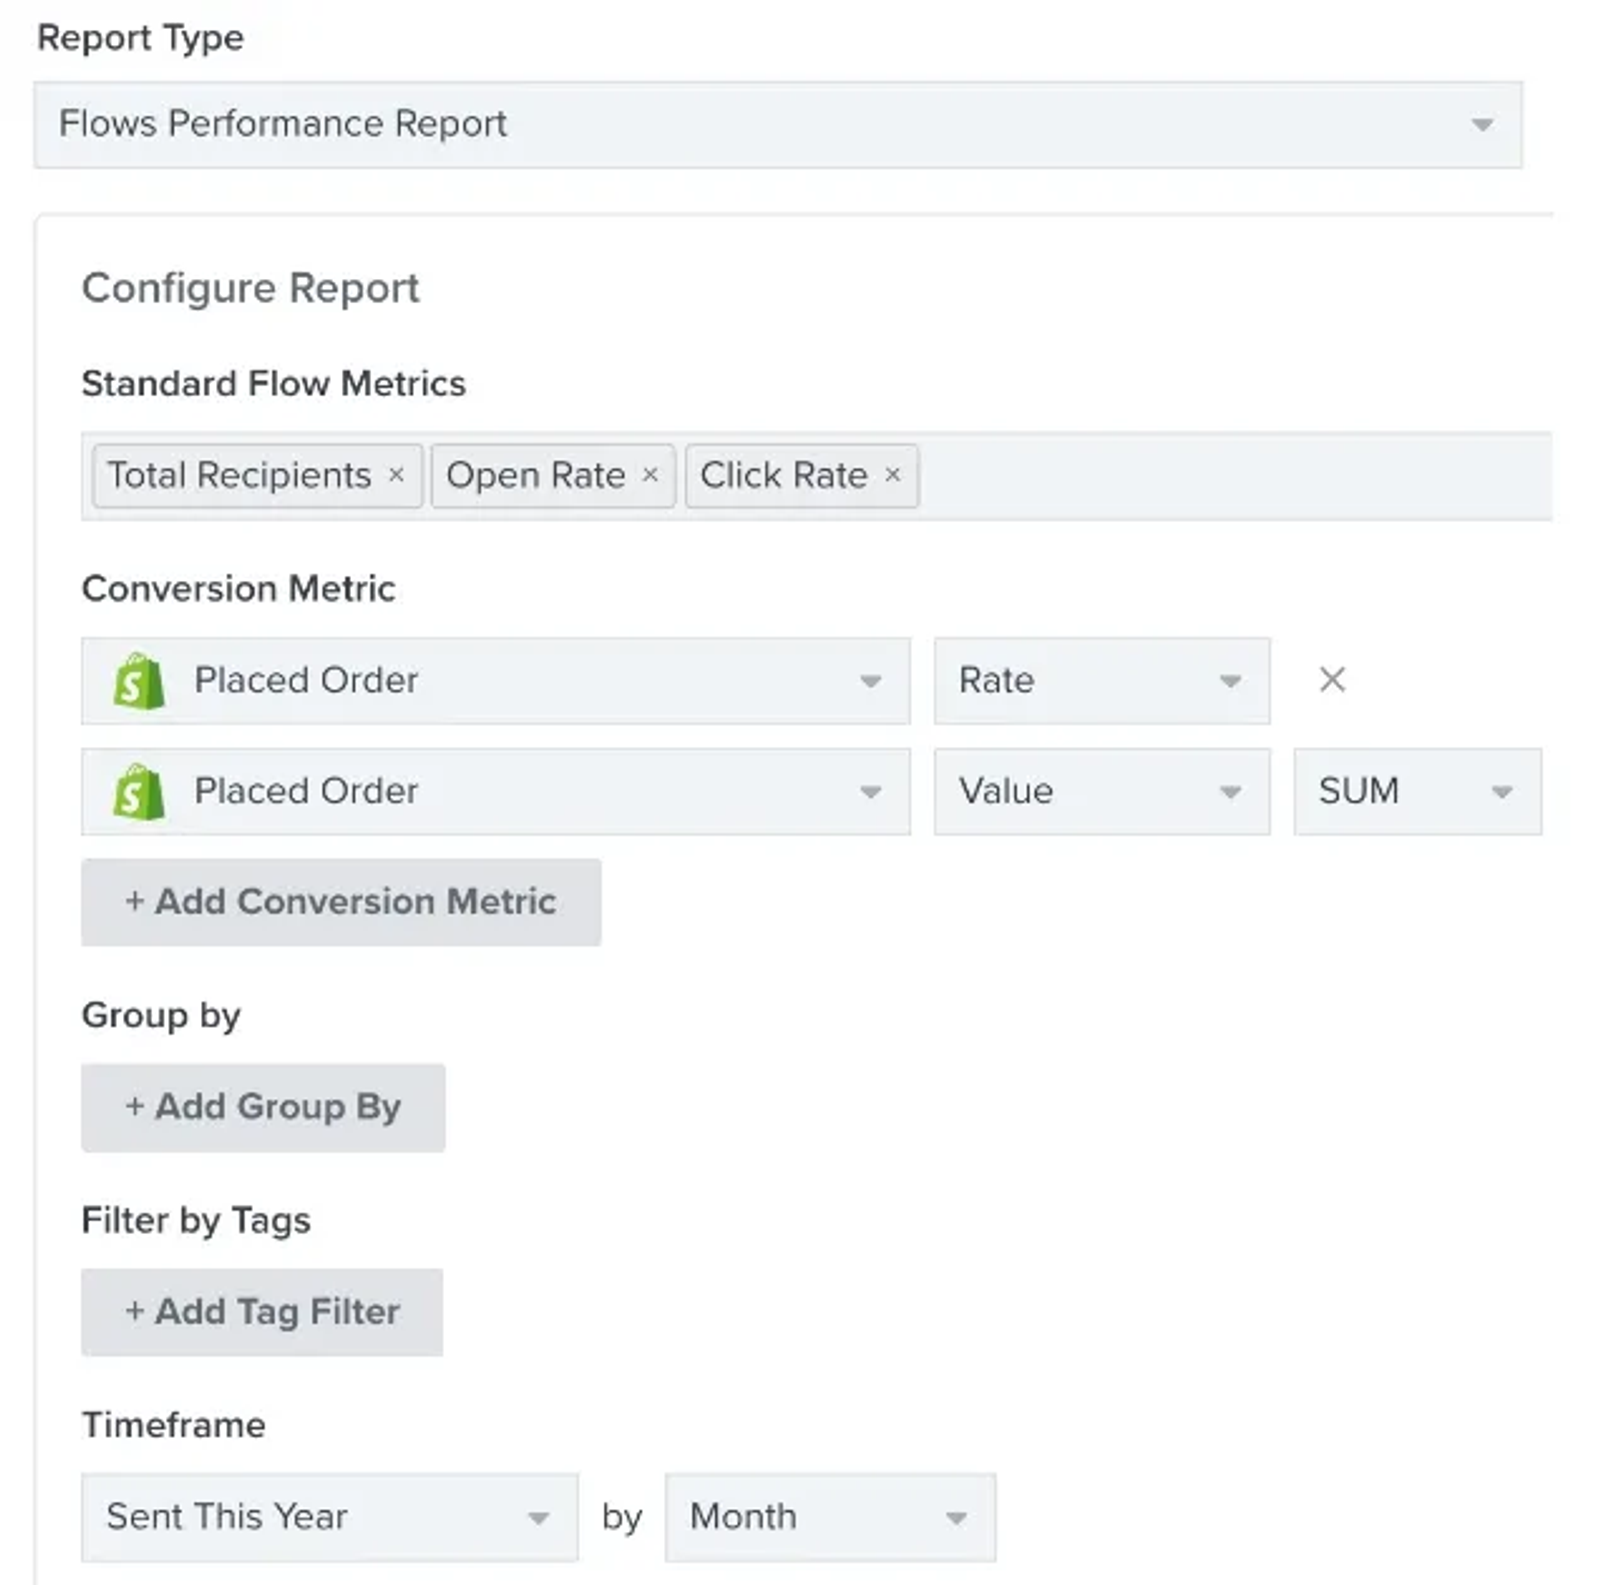
Task: Remove the Total Recipients metric tag
Action: tap(396, 475)
